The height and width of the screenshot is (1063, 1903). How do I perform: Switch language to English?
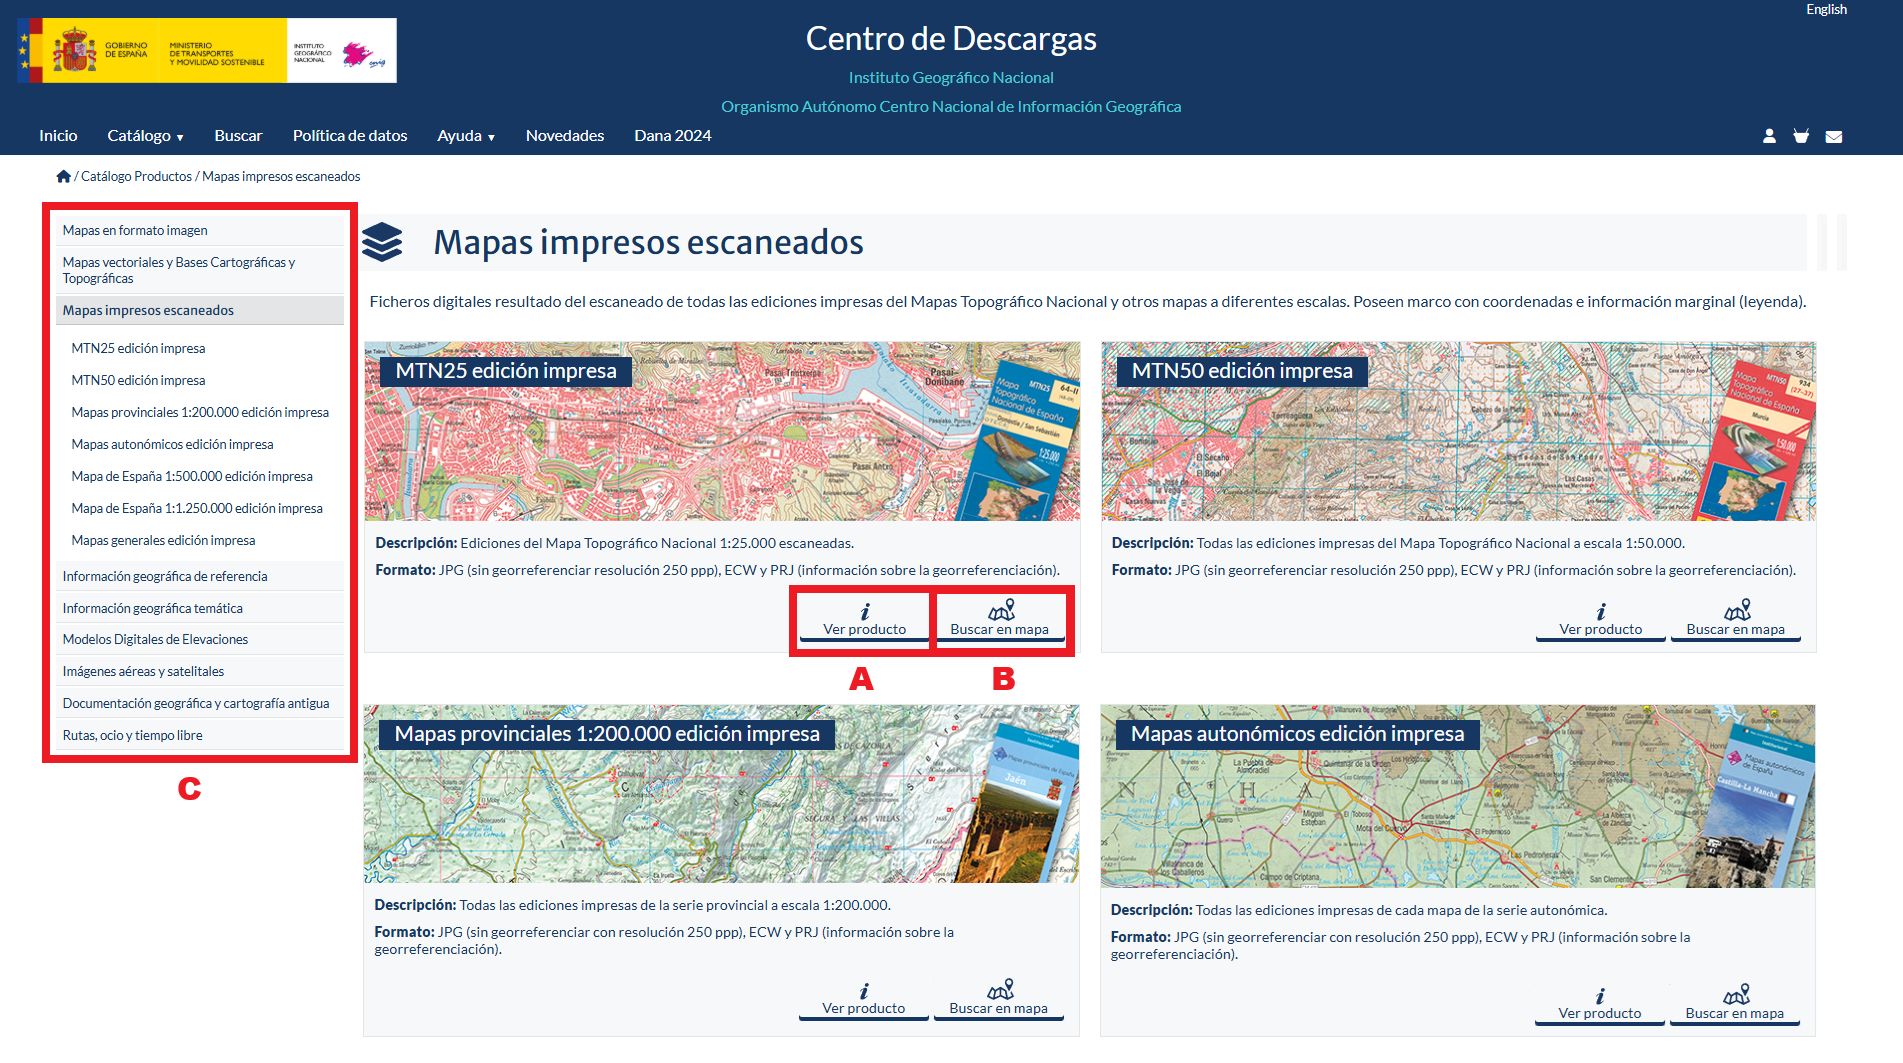click(1825, 10)
